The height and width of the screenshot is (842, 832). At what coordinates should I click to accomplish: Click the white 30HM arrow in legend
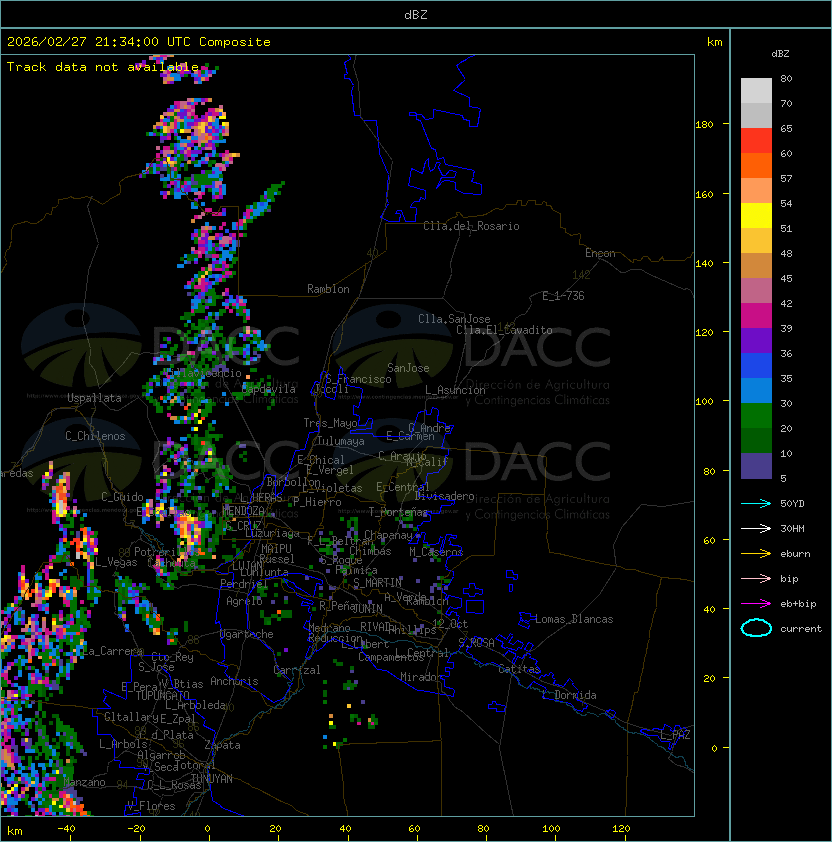click(756, 528)
